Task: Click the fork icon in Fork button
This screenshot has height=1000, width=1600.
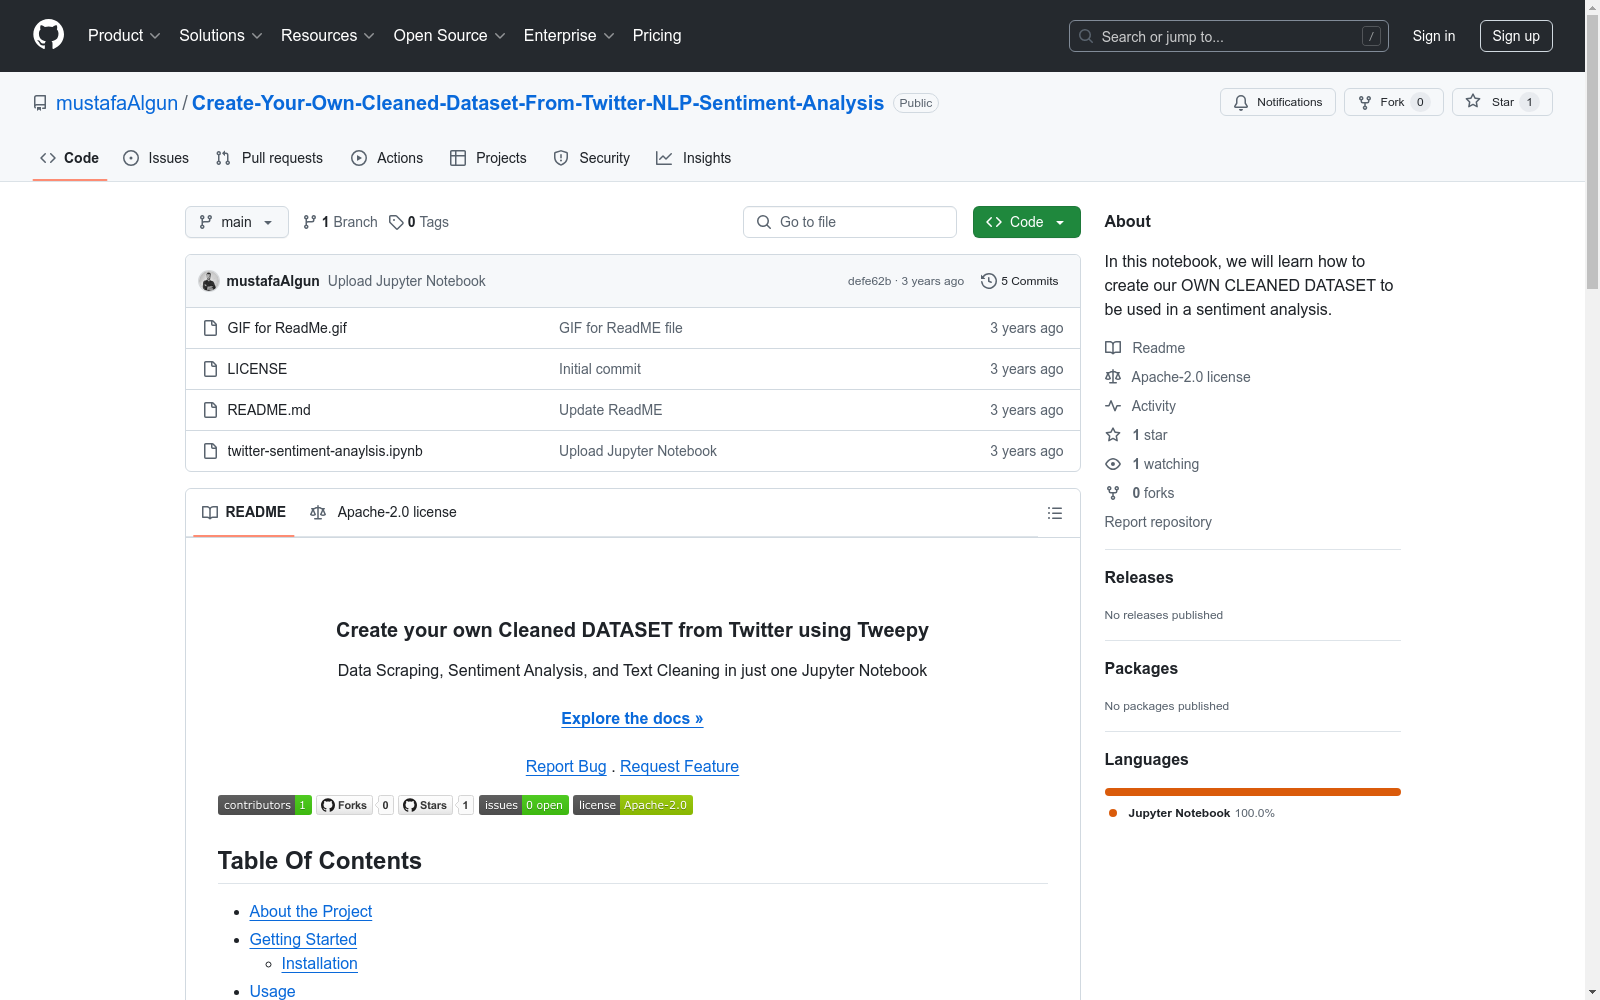Action: (1365, 102)
